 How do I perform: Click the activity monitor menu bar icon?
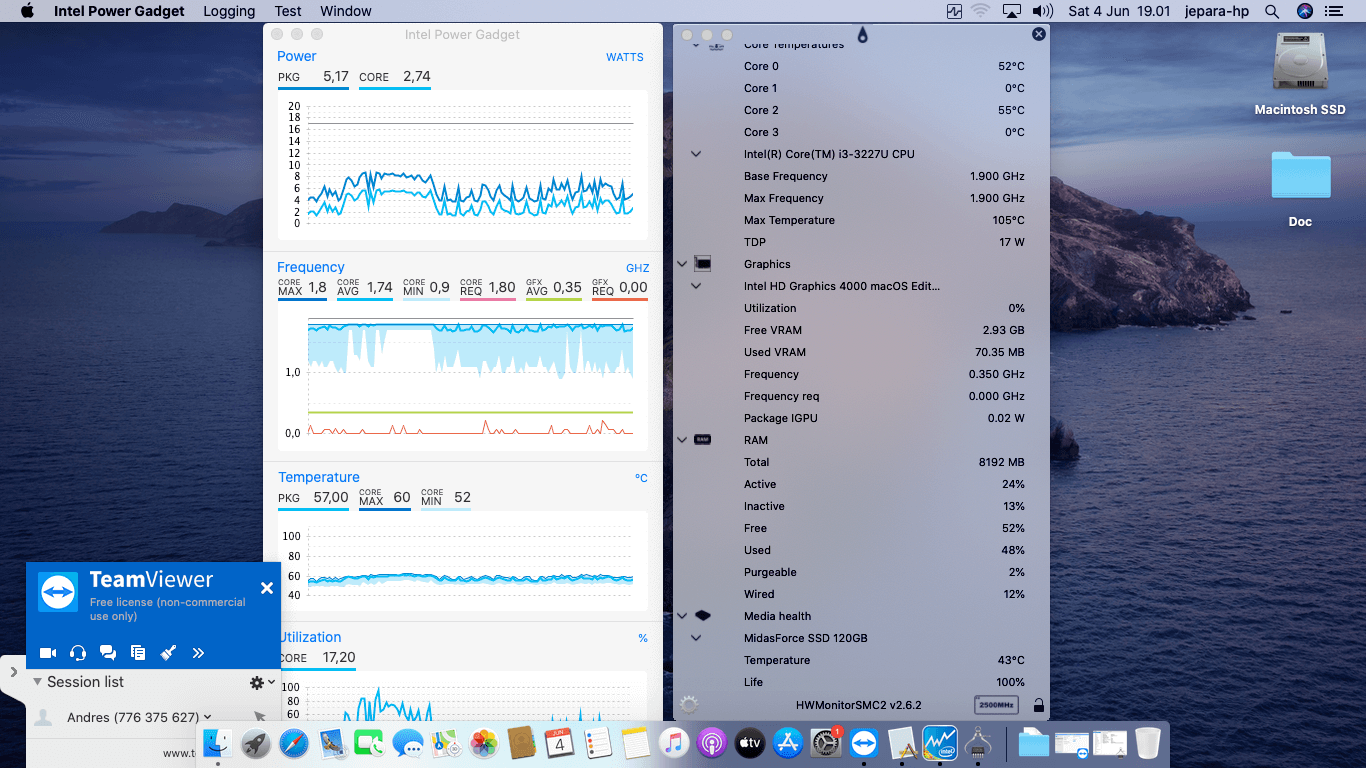click(954, 11)
